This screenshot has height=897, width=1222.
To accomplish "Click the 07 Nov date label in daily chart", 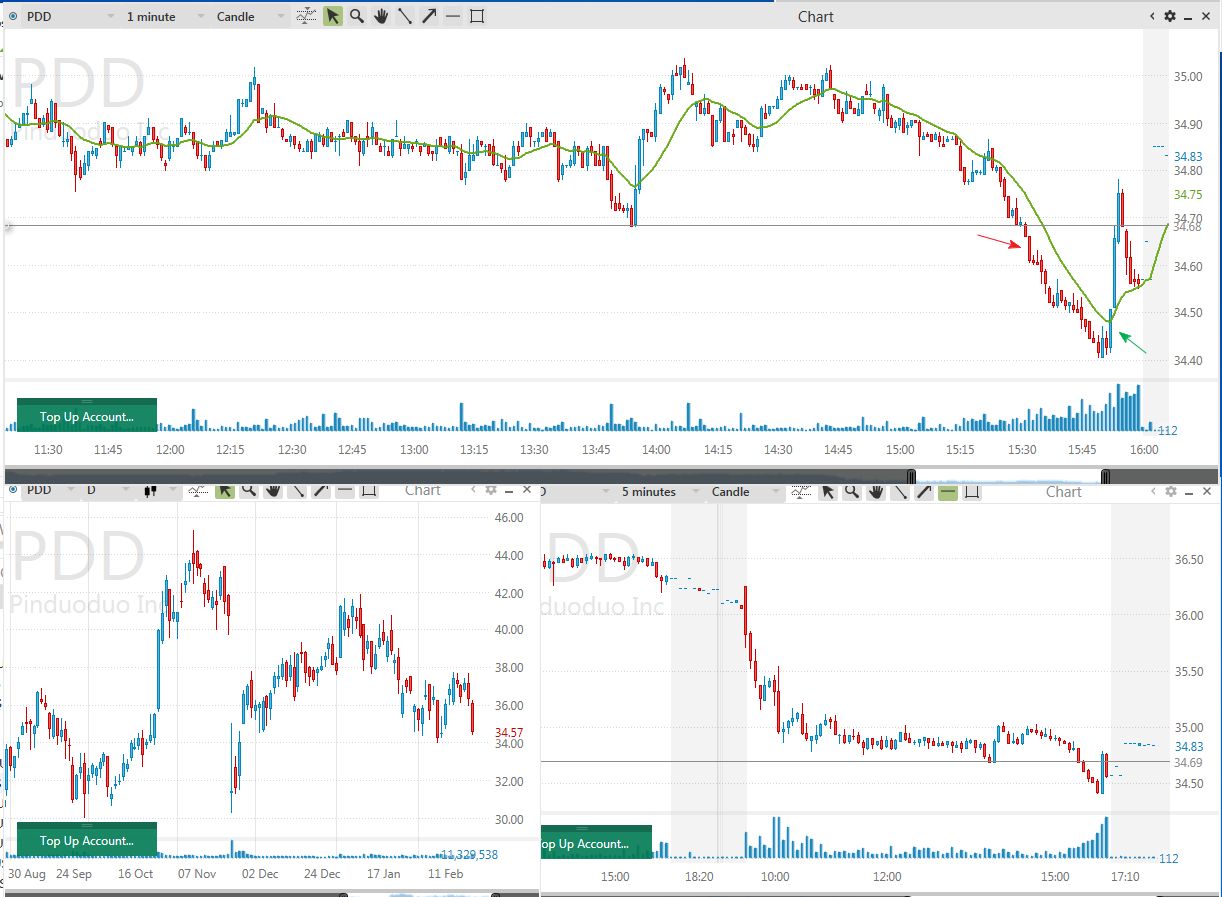I will (198, 874).
